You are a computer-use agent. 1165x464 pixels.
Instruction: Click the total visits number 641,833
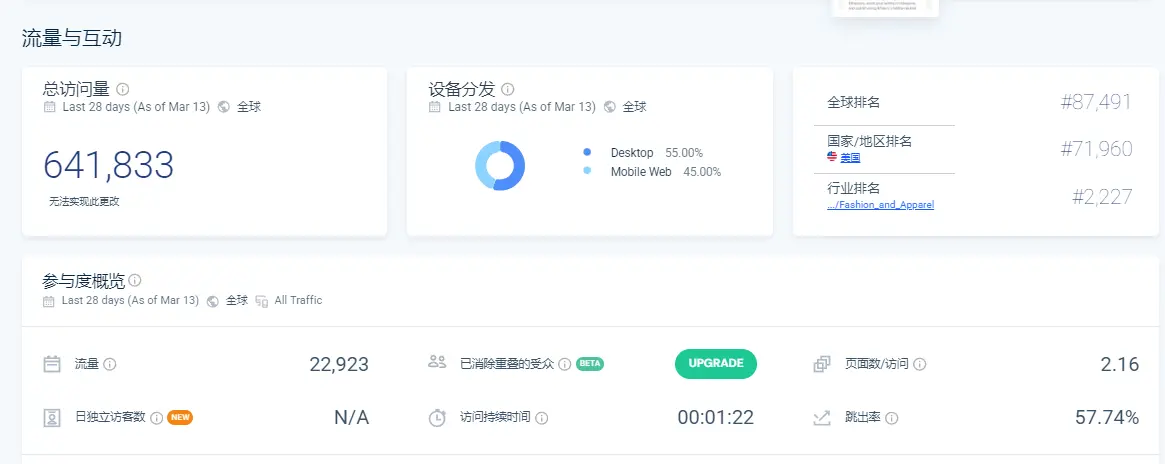tap(108, 165)
